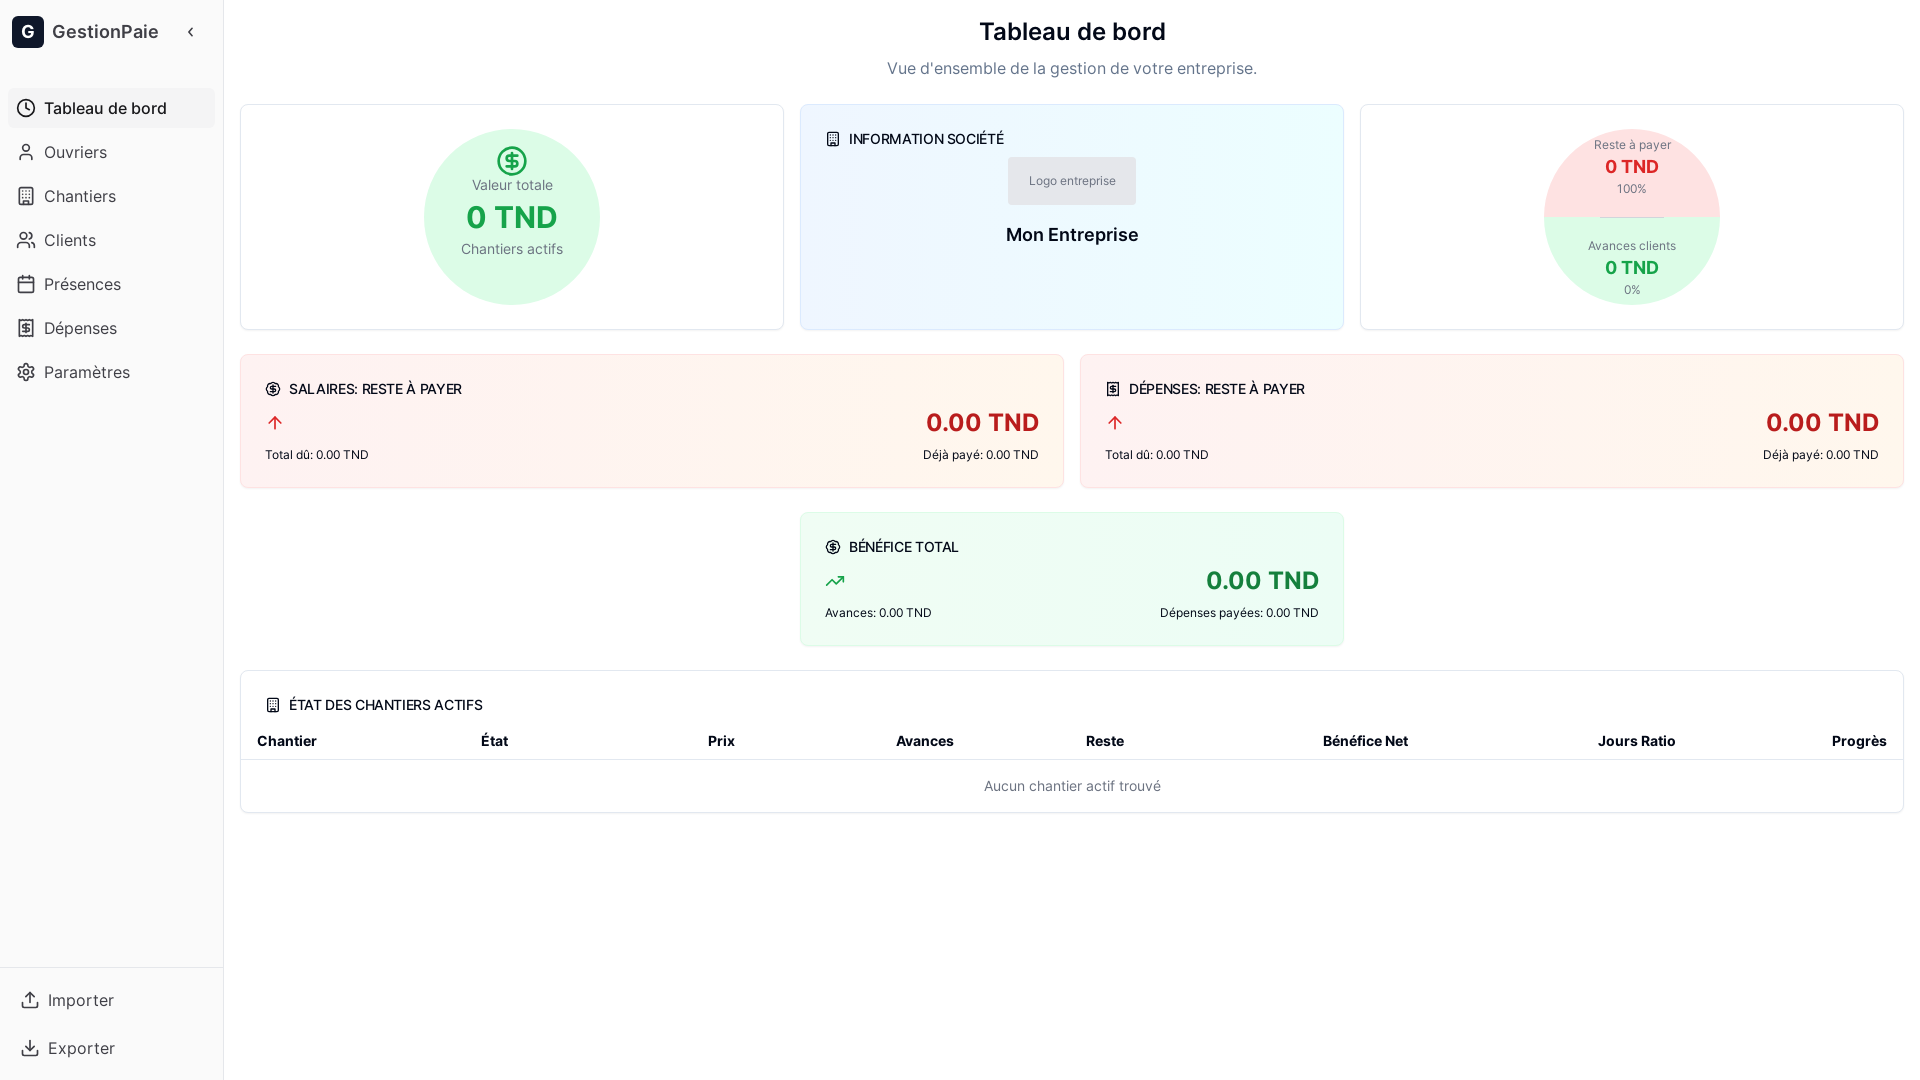This screenshot has height=1080, width=1920.
Task: Click the receipt icon beside Dépenses
Action: [26, 328]
